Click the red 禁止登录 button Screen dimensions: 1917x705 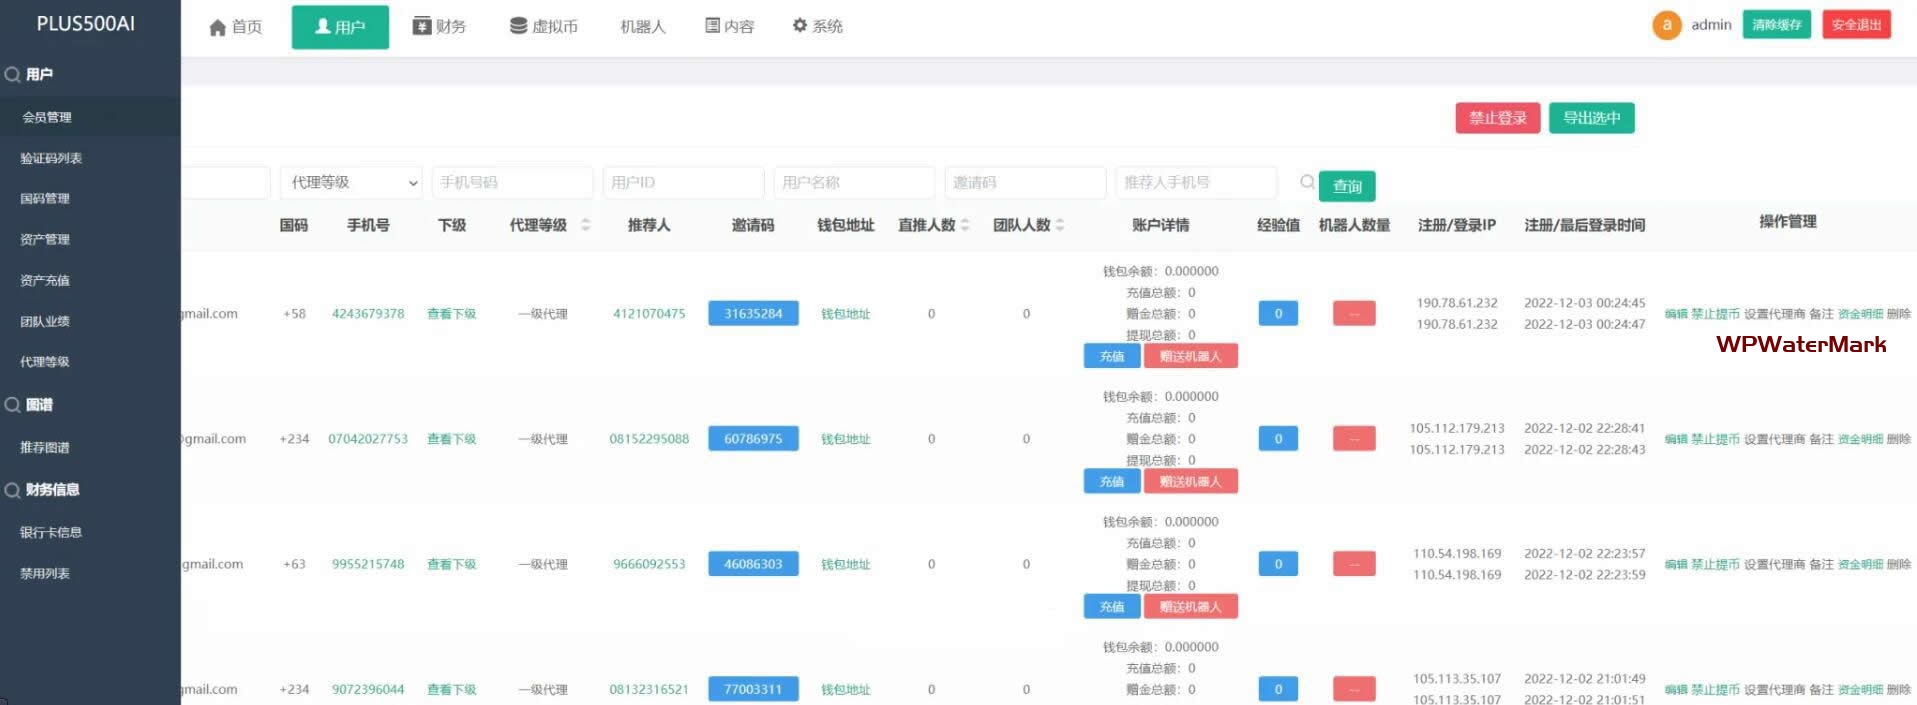pyautogui.click(x=1497, y=118)
